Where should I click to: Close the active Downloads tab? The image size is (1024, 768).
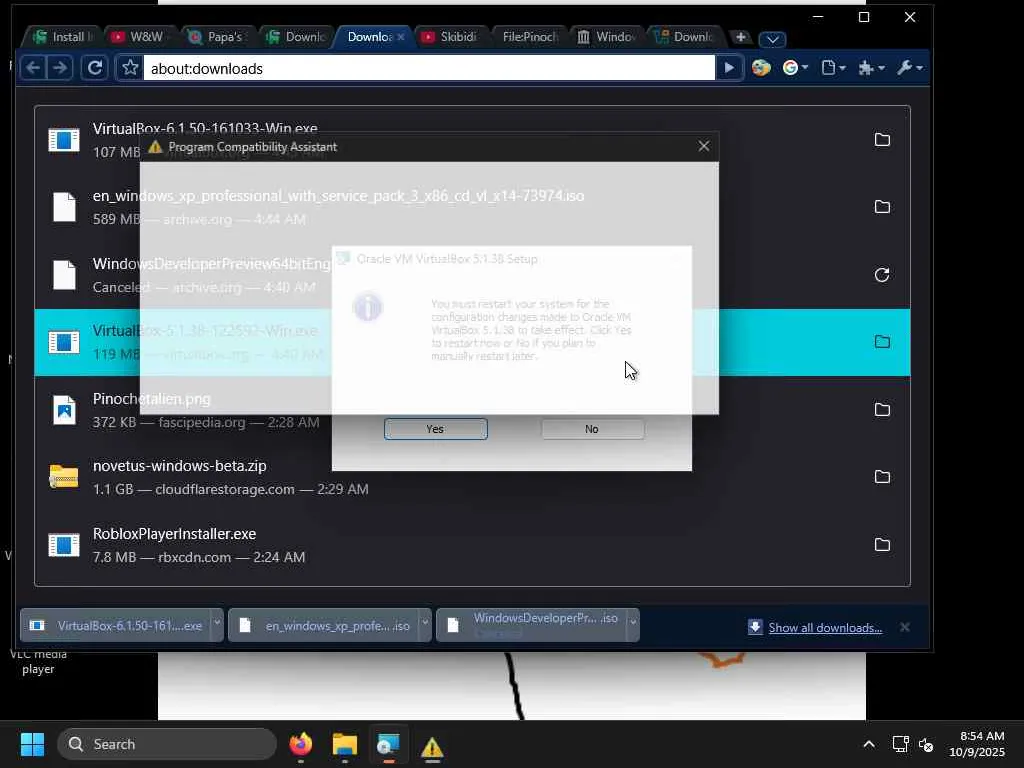click(x=400, y=37)
